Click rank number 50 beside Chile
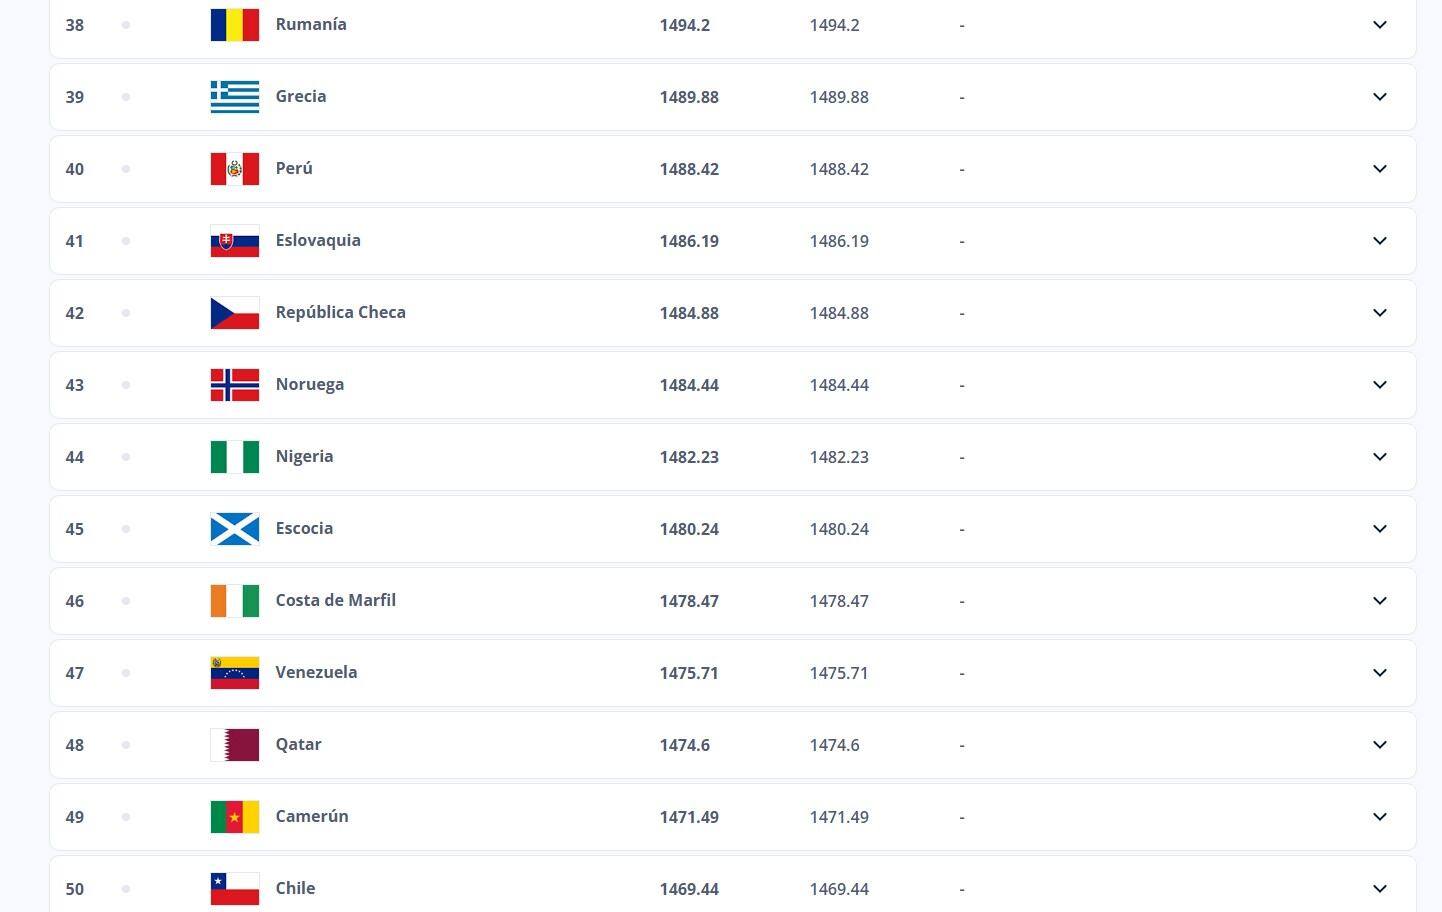 click(74, 888)
